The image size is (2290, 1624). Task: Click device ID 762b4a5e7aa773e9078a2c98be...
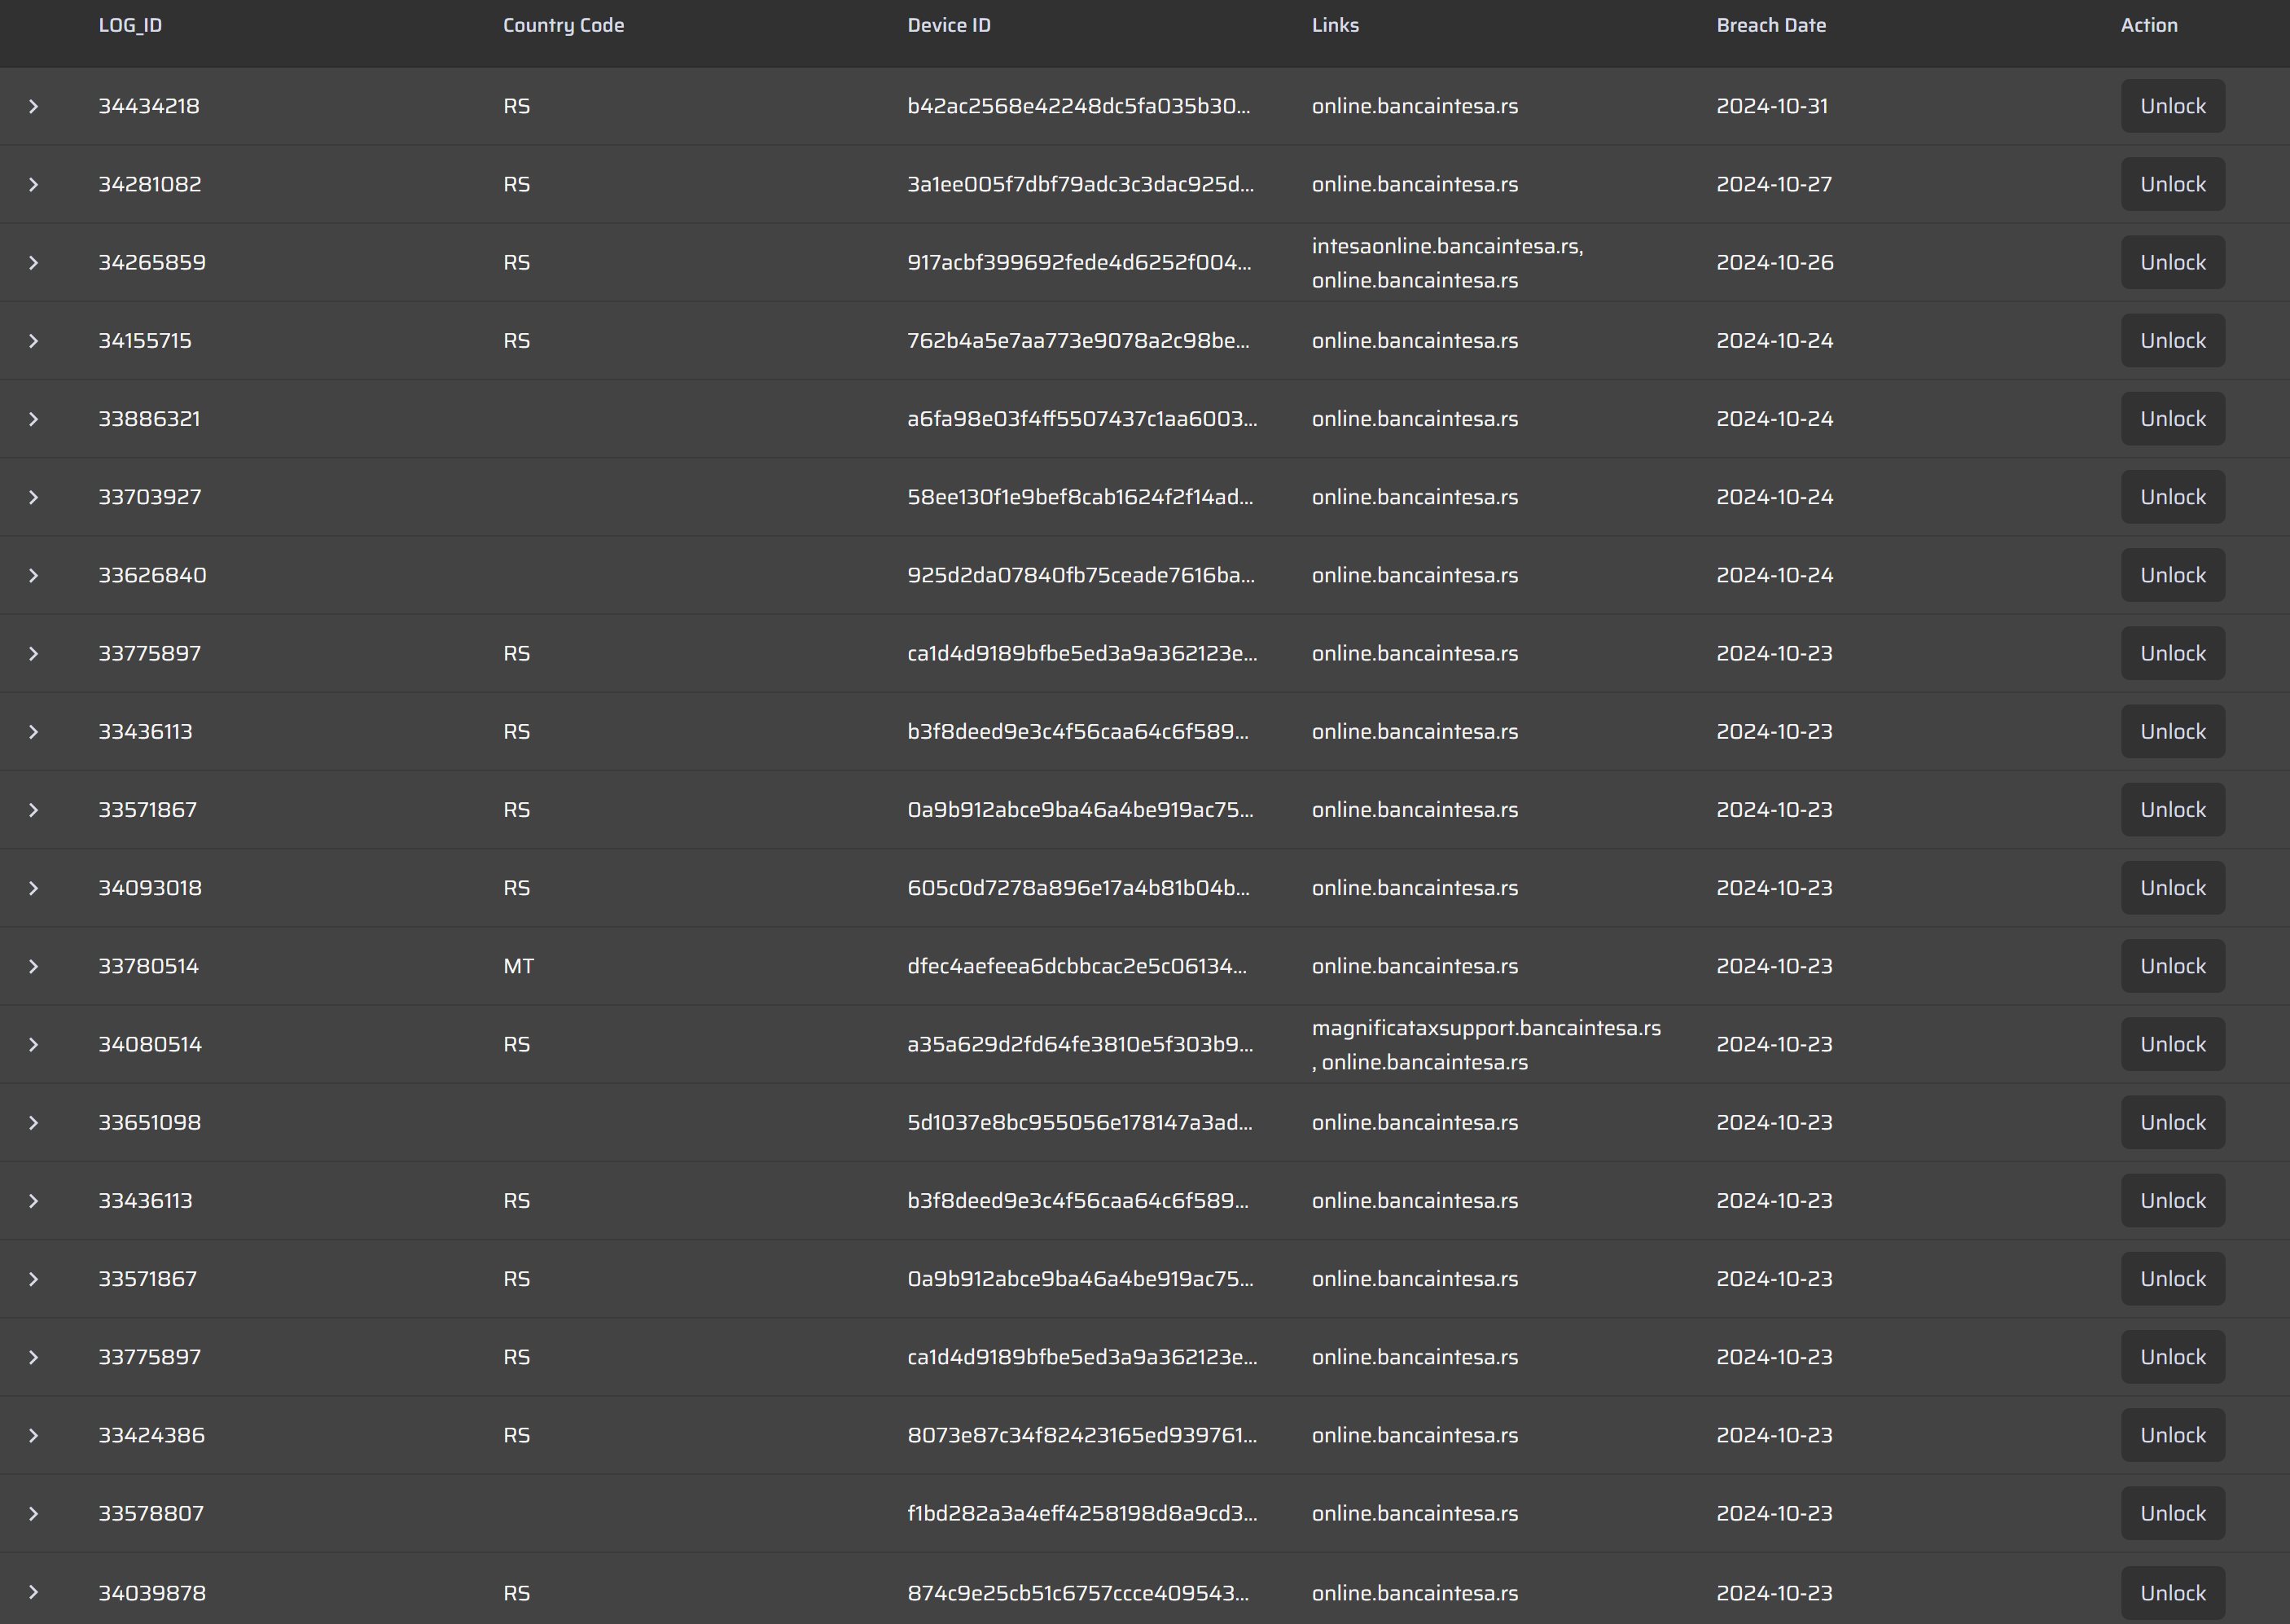point(1078,341)
